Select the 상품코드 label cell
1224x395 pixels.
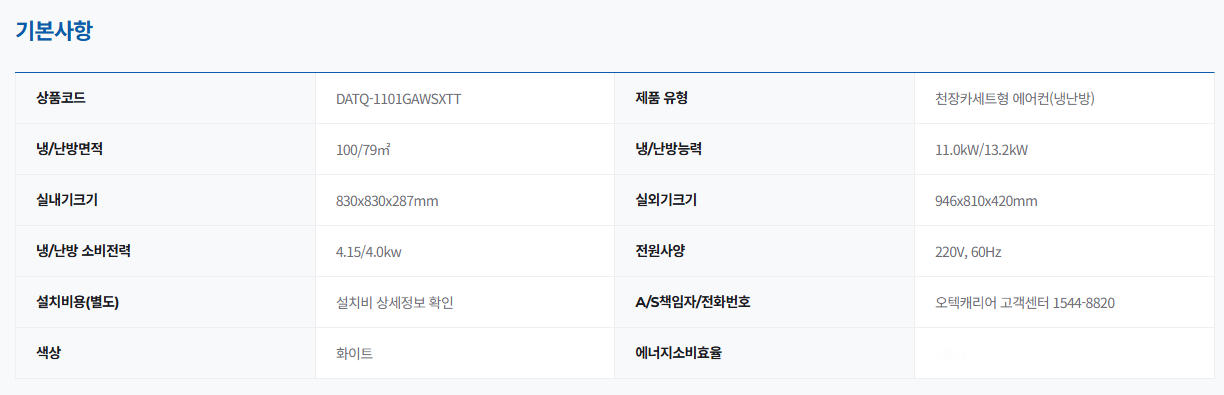(x=165, y=98)
